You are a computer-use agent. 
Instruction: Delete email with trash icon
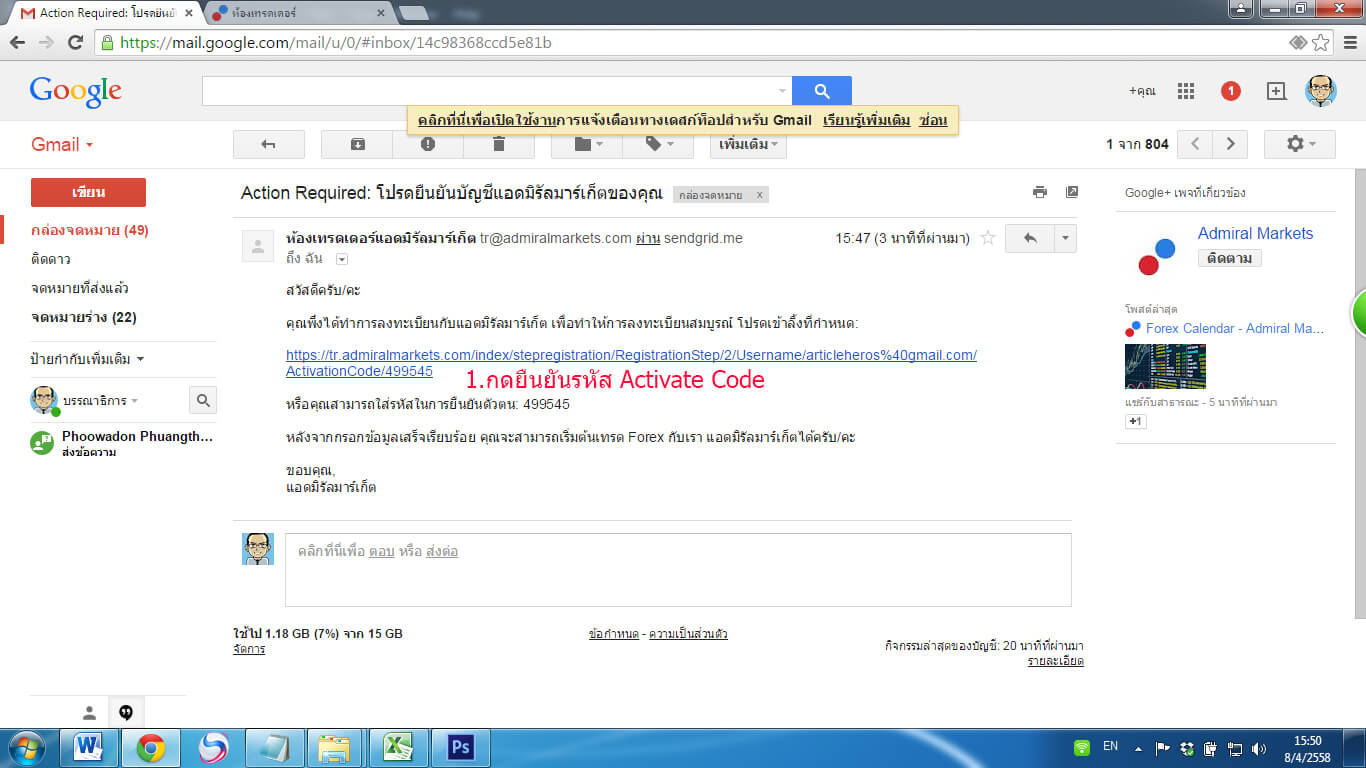(x=499, y=144)
